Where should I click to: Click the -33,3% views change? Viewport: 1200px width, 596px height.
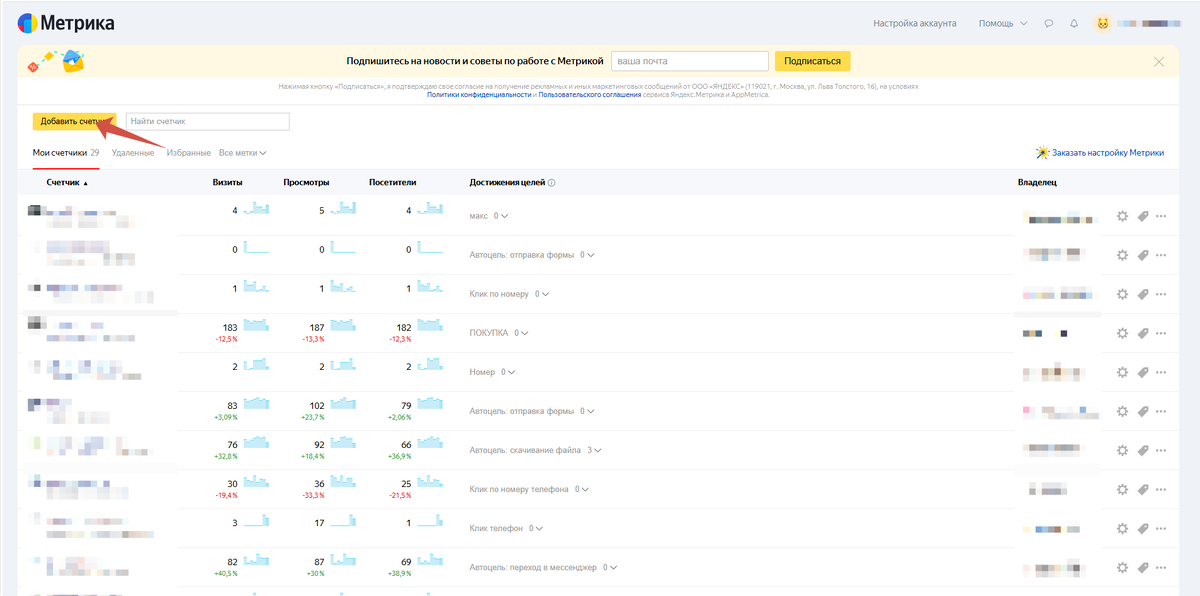click(311, 495)
